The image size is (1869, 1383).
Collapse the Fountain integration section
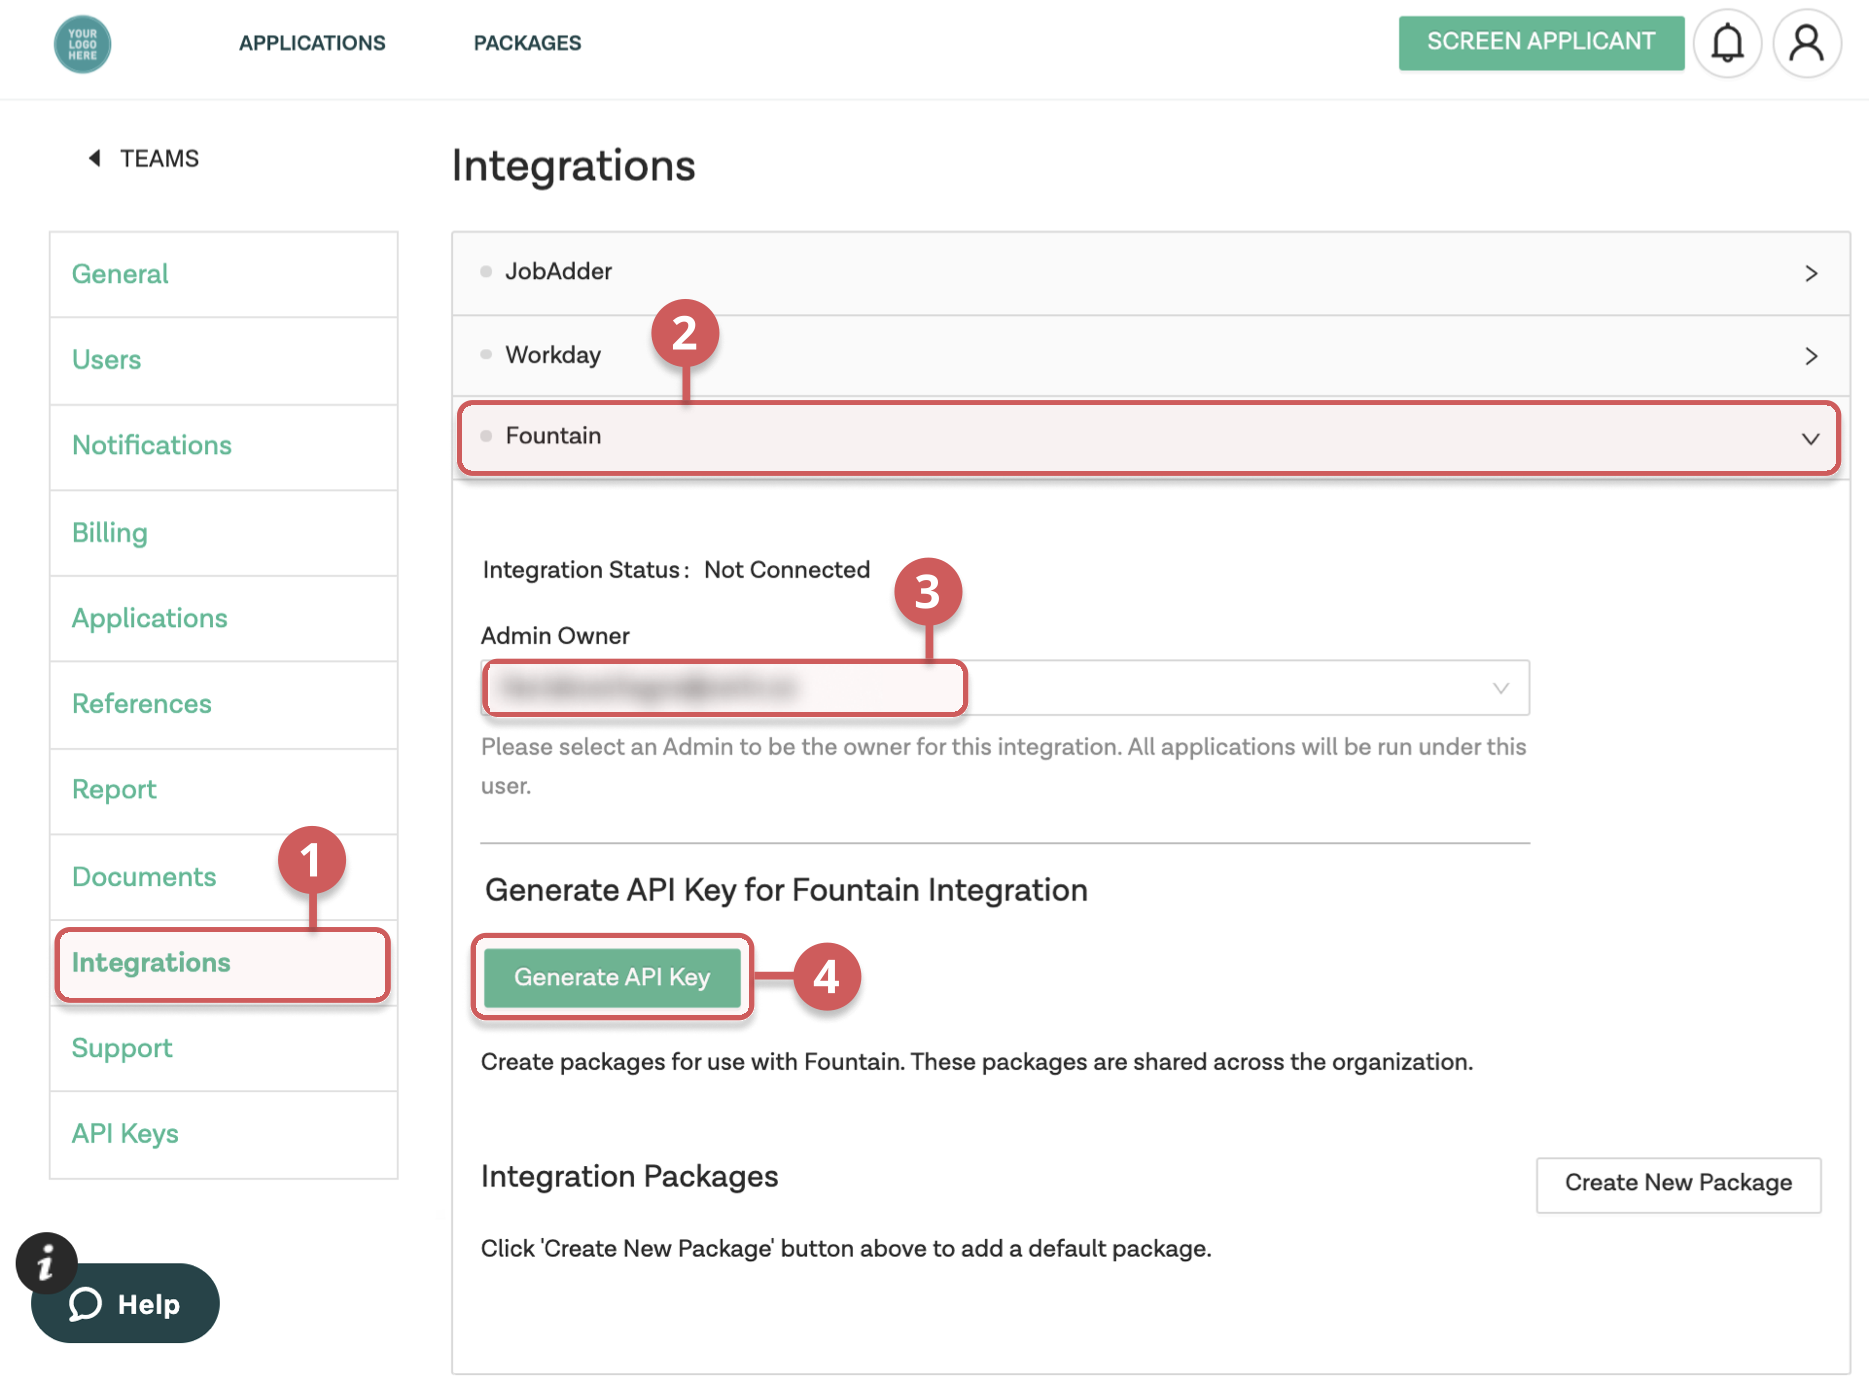[1810, 438]
